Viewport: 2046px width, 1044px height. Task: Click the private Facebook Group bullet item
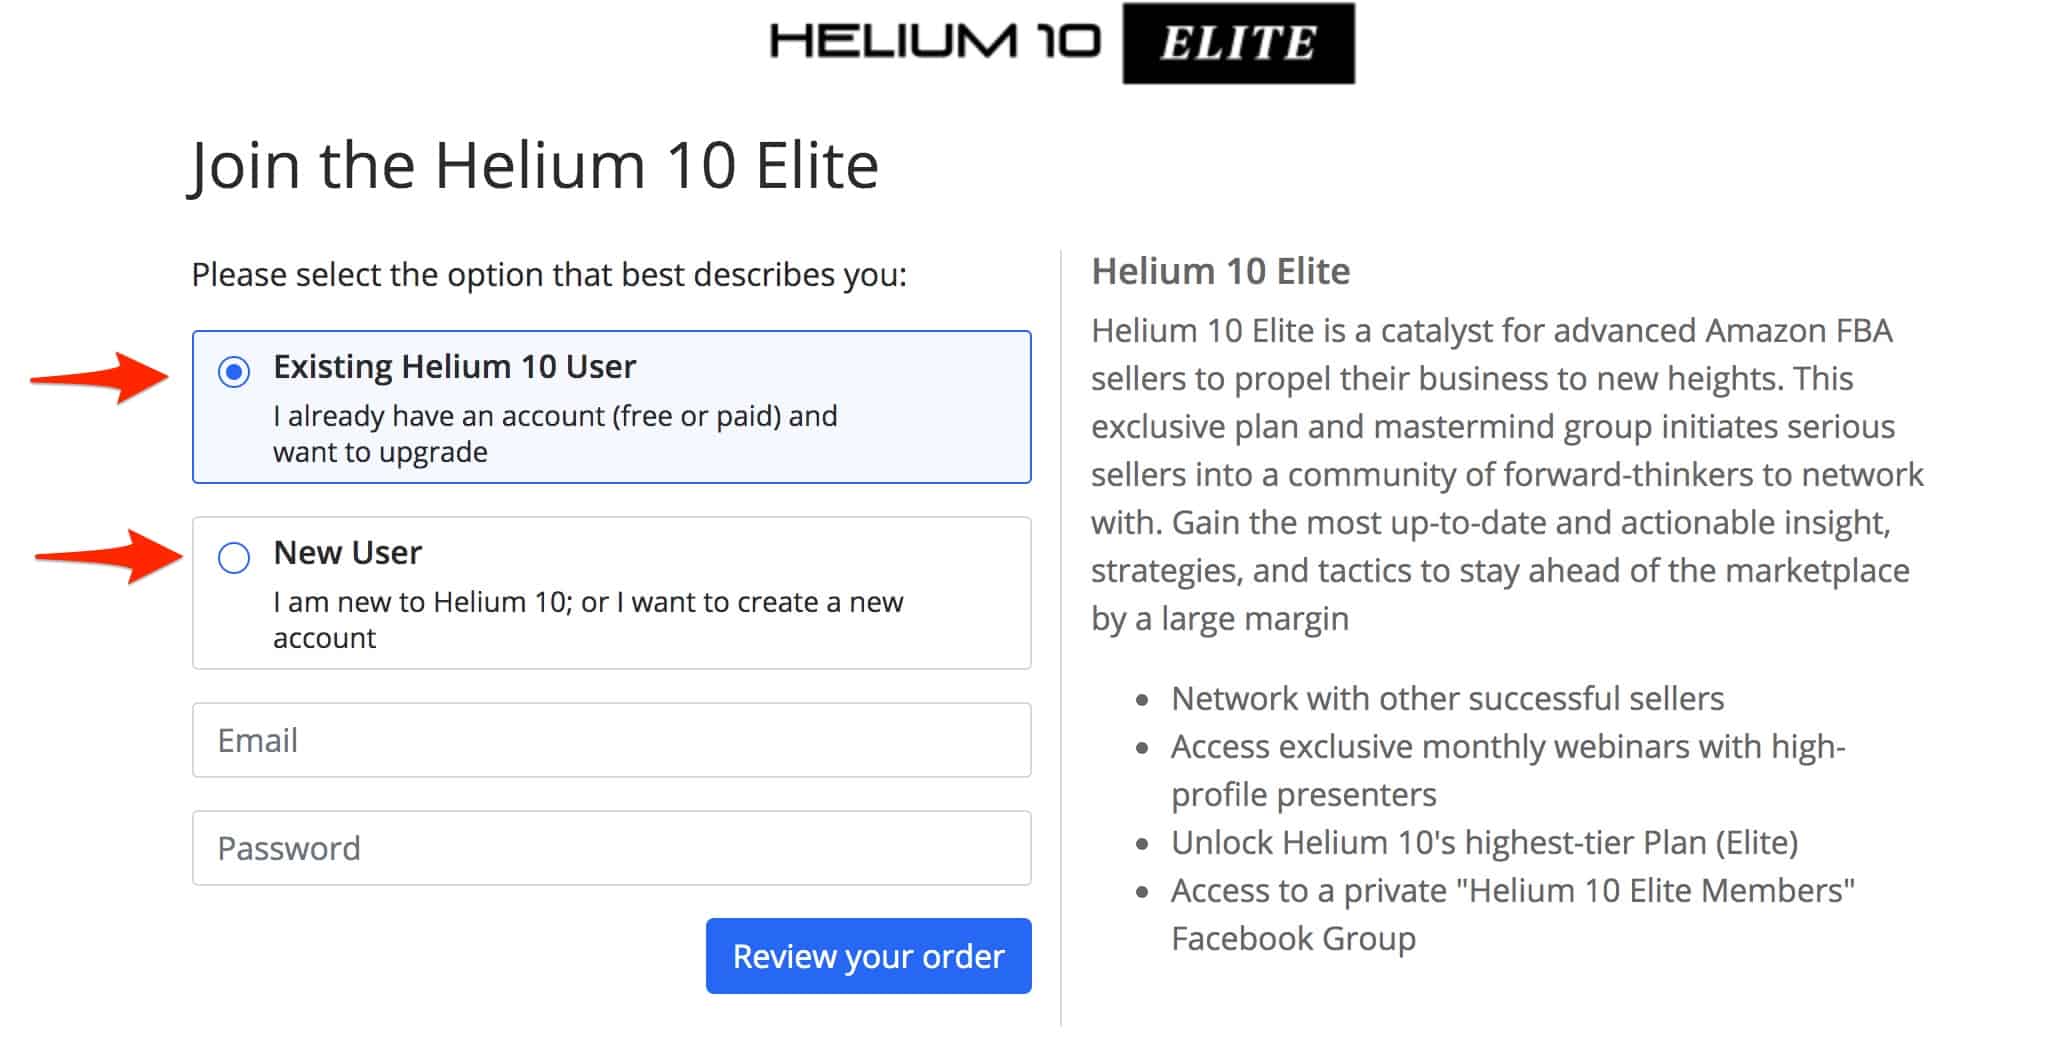1512,914
